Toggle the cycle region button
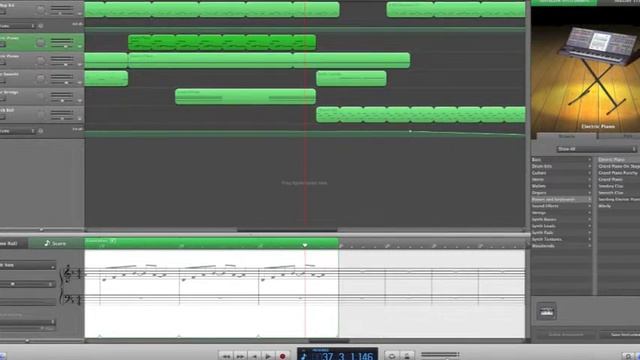640x360 pixels. tap(392, 356)
